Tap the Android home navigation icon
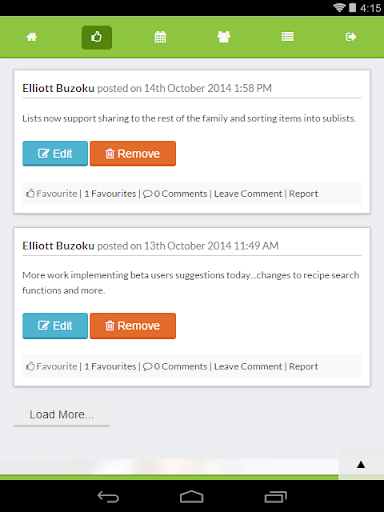The width and height of the screenshot is (384, 512). point(192,497)
